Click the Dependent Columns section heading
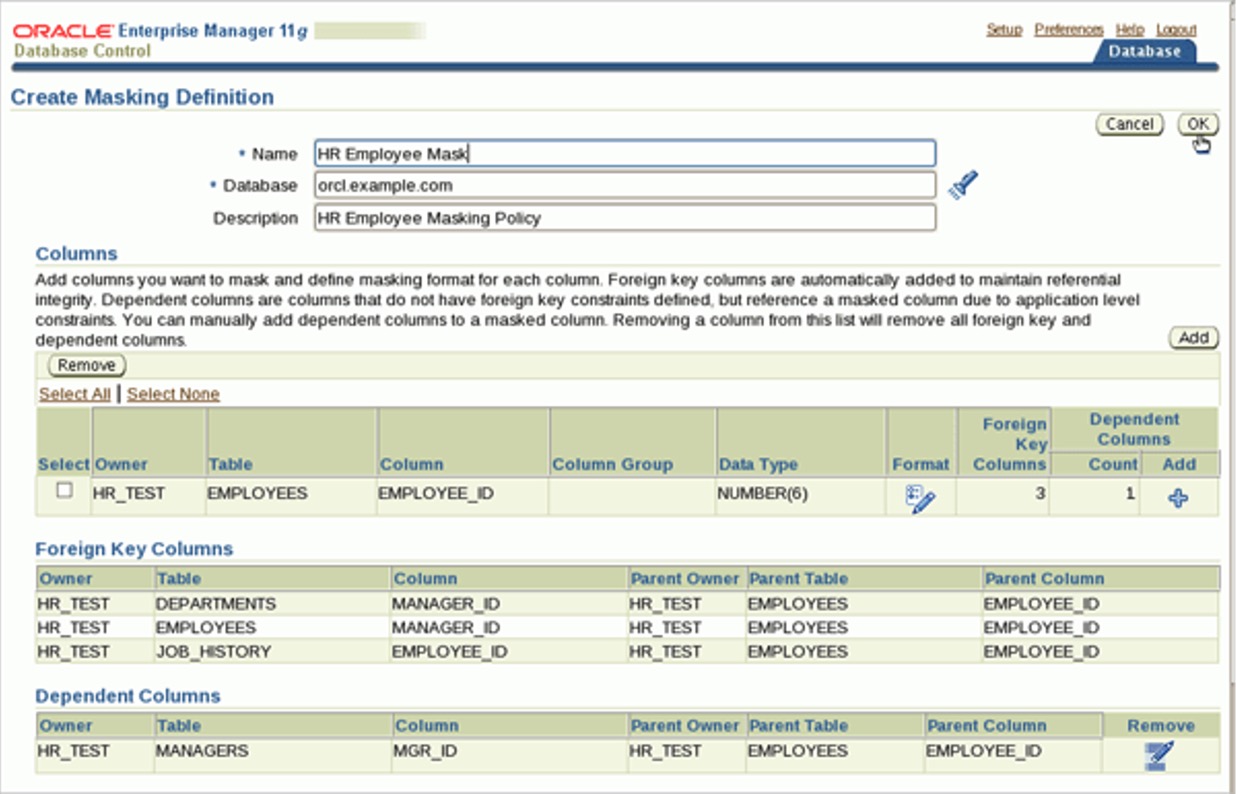 click(x=127, y=696)
